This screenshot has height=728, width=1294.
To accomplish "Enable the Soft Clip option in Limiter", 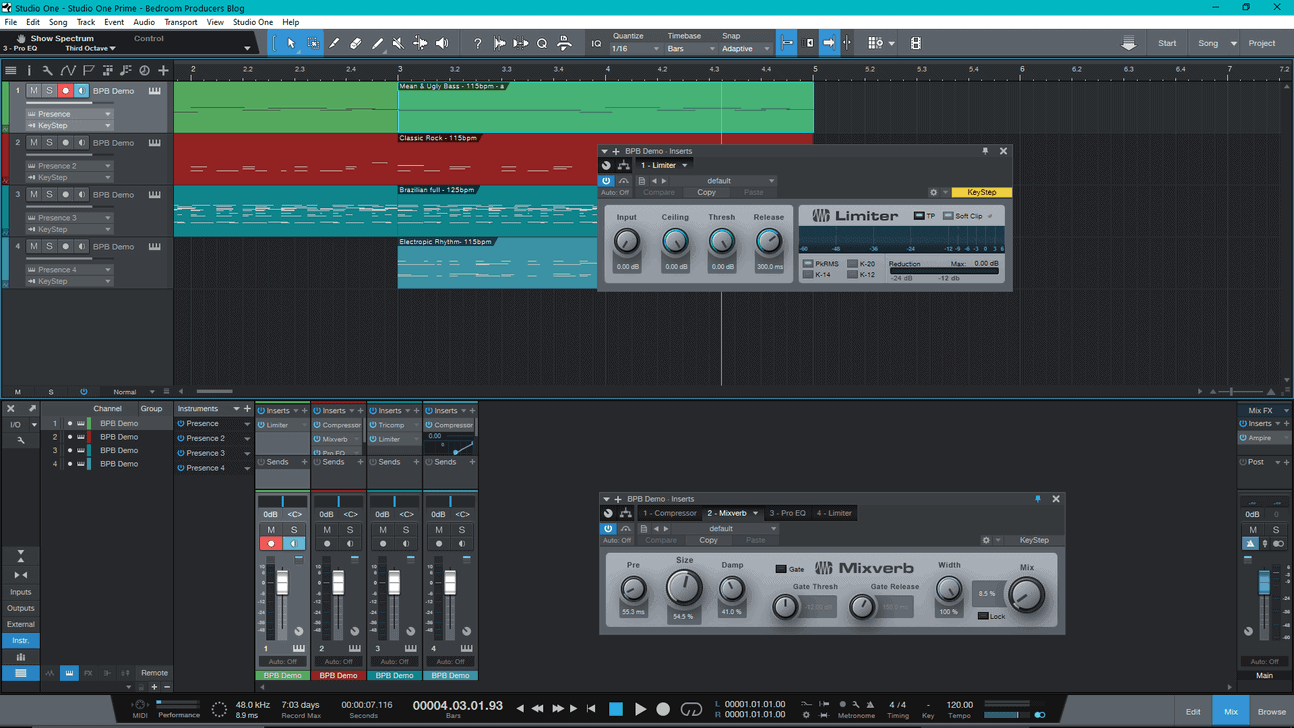I will click(x=948, y=216).
